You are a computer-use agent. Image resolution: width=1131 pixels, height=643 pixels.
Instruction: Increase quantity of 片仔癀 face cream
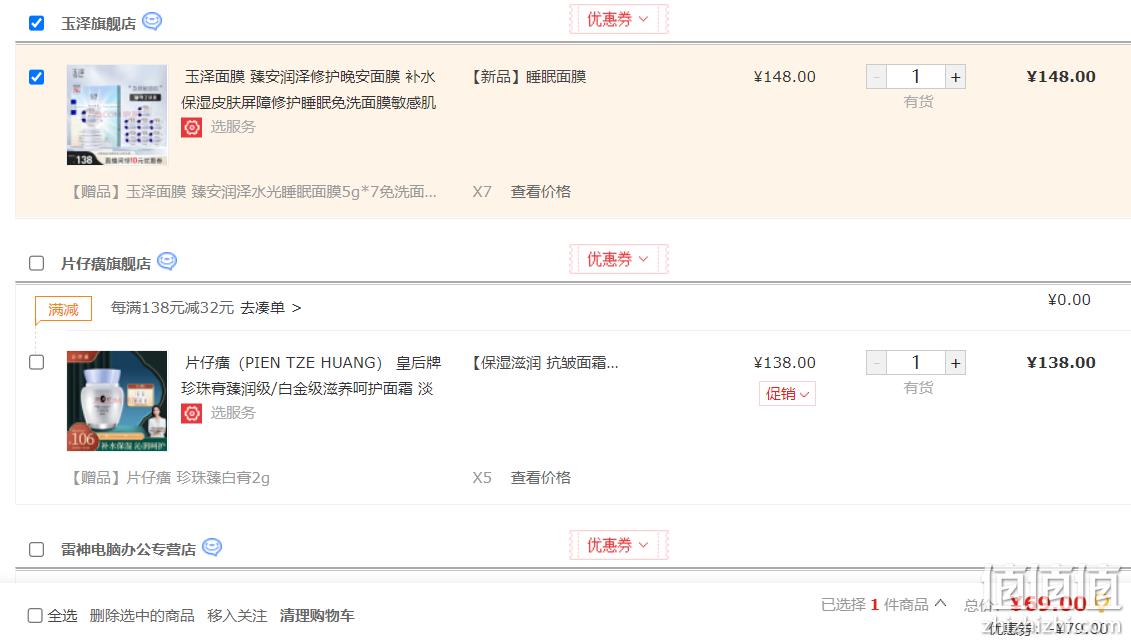[x=955, y=362]
